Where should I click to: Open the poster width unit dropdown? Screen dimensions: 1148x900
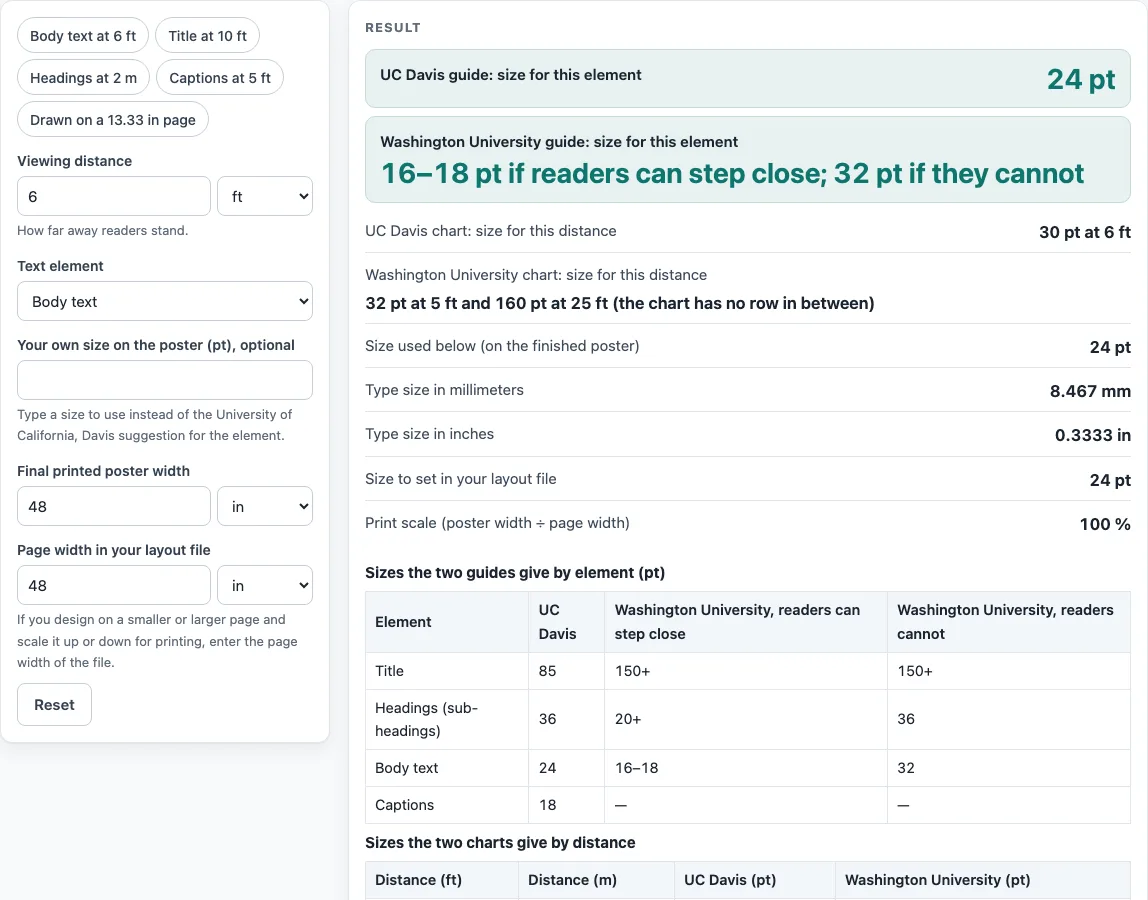[x=265, y=507]
